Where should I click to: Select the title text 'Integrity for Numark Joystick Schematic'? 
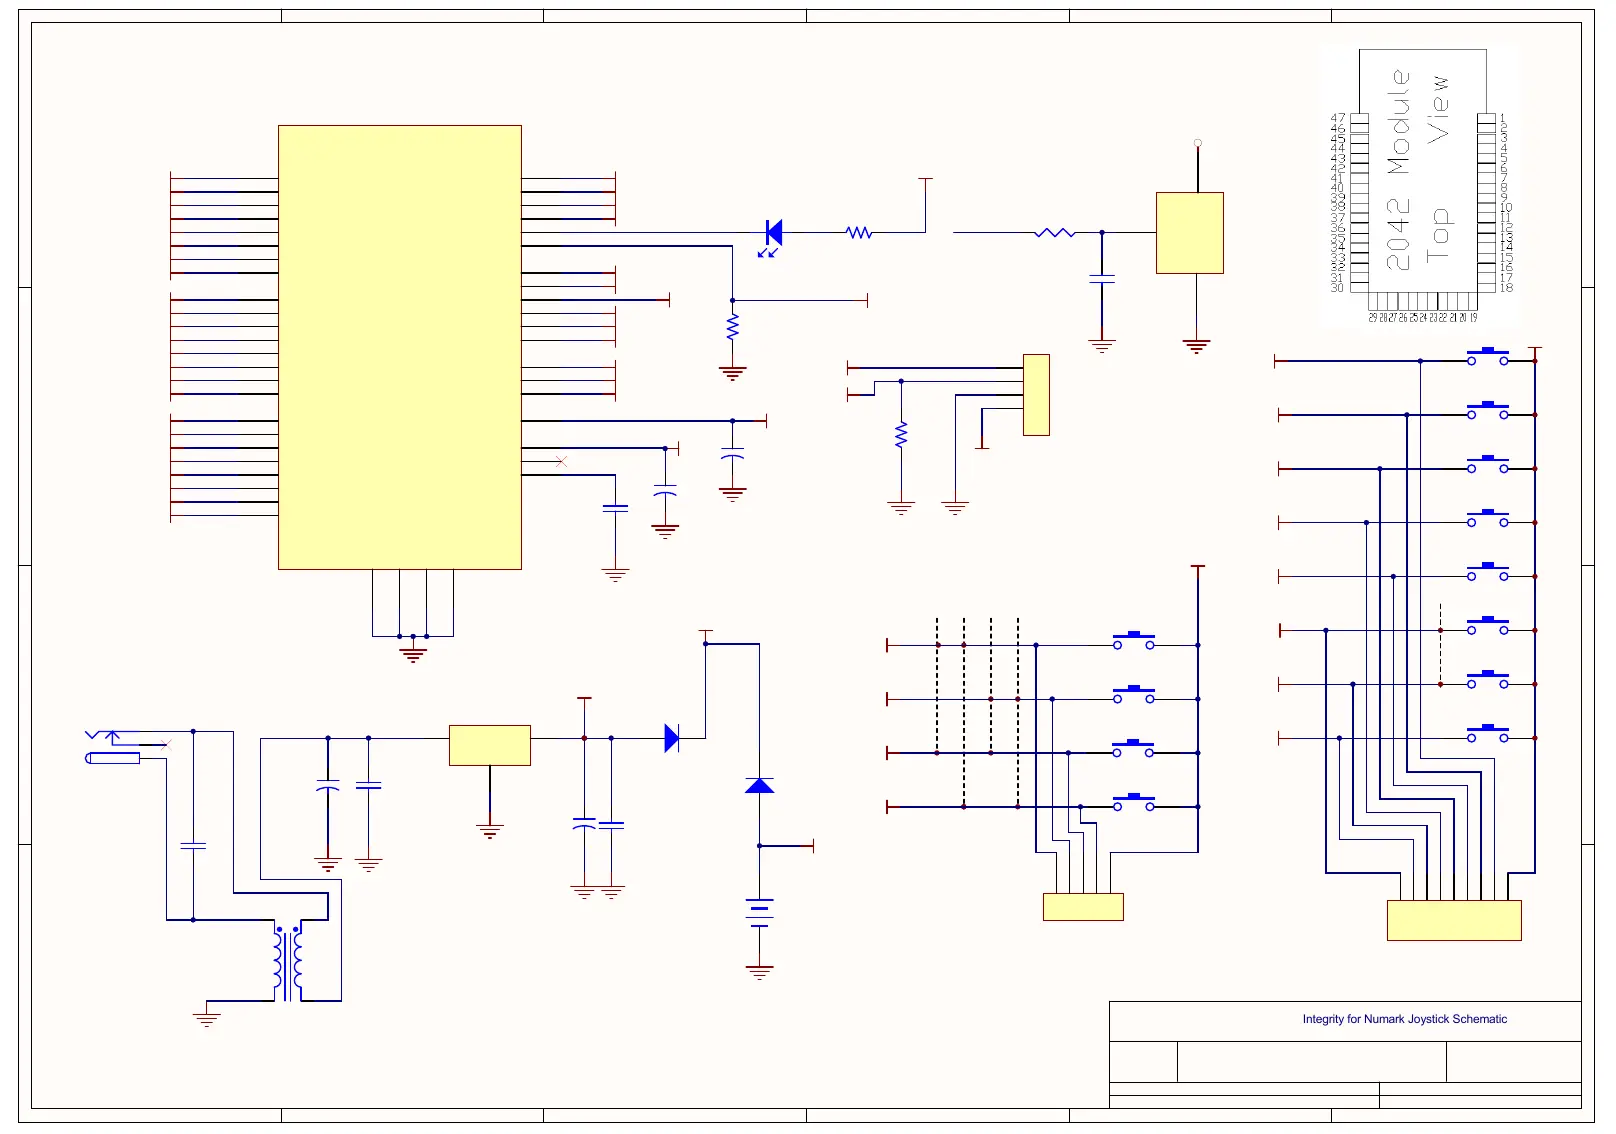1404,1019
